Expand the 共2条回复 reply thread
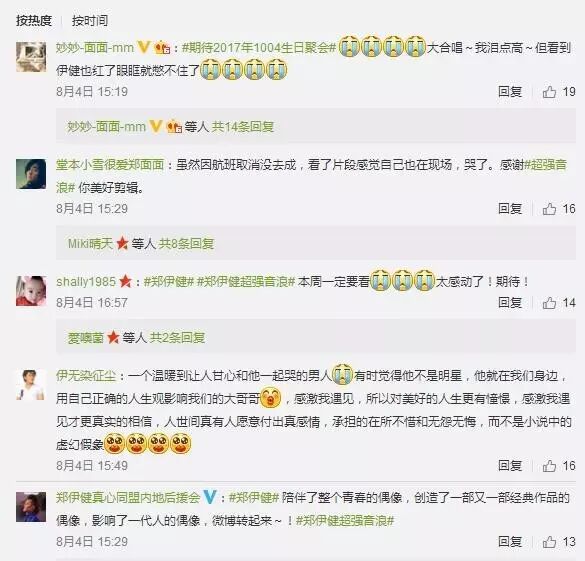This screenshot has width=585, height=561. [177, 338]
